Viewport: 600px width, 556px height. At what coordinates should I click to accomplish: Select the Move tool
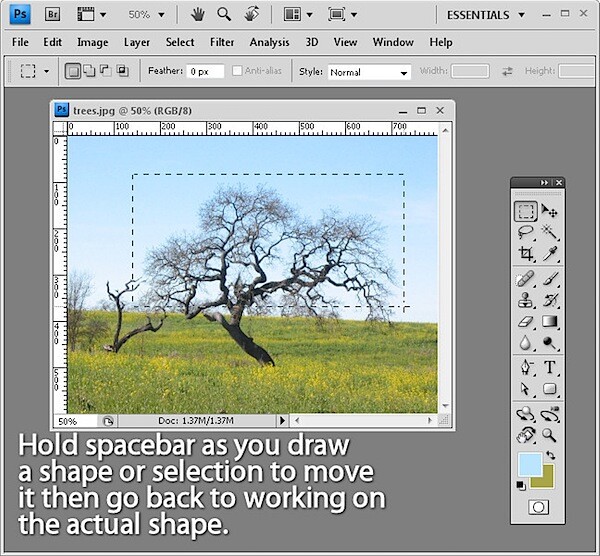(x=549, y=211)
